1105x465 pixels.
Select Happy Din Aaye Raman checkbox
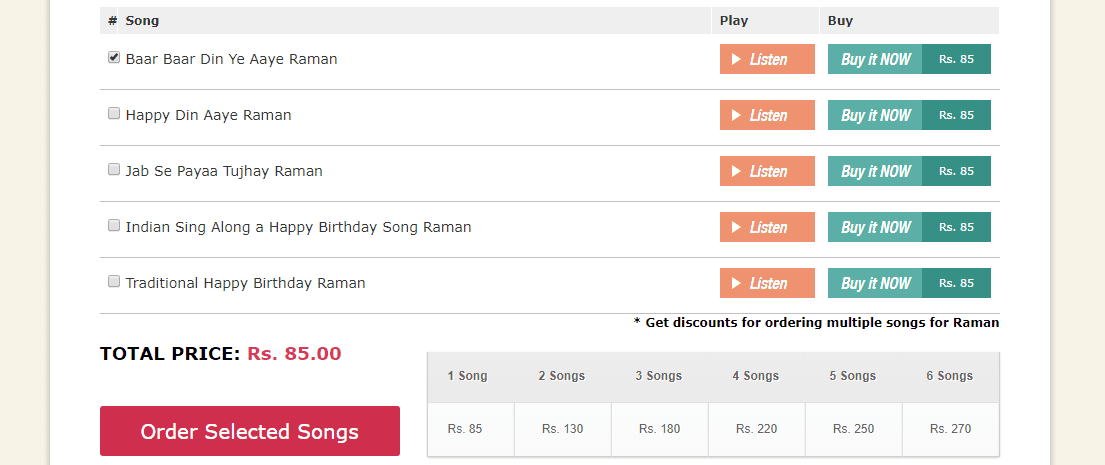(113, 113)
